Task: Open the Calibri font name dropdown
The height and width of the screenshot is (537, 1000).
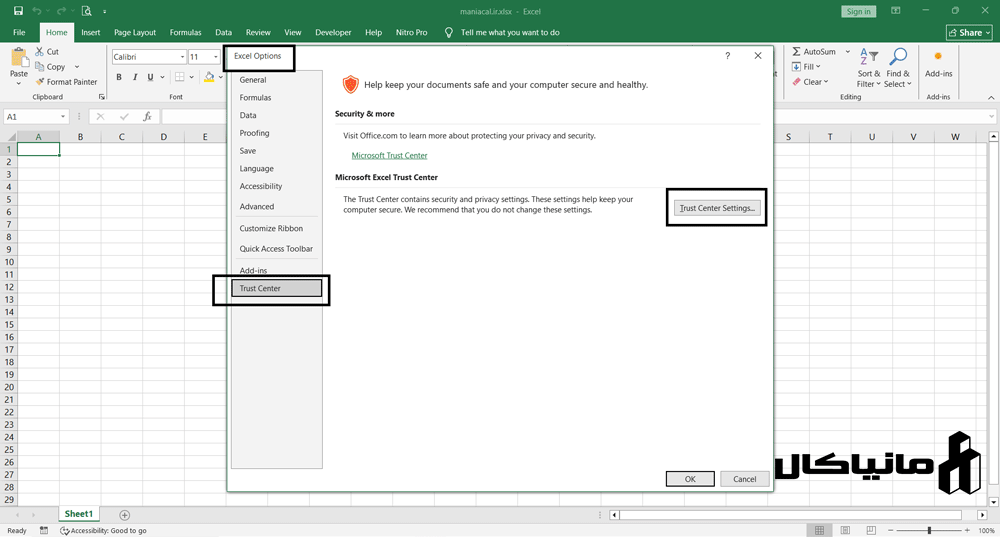Action: click(182, 57)
